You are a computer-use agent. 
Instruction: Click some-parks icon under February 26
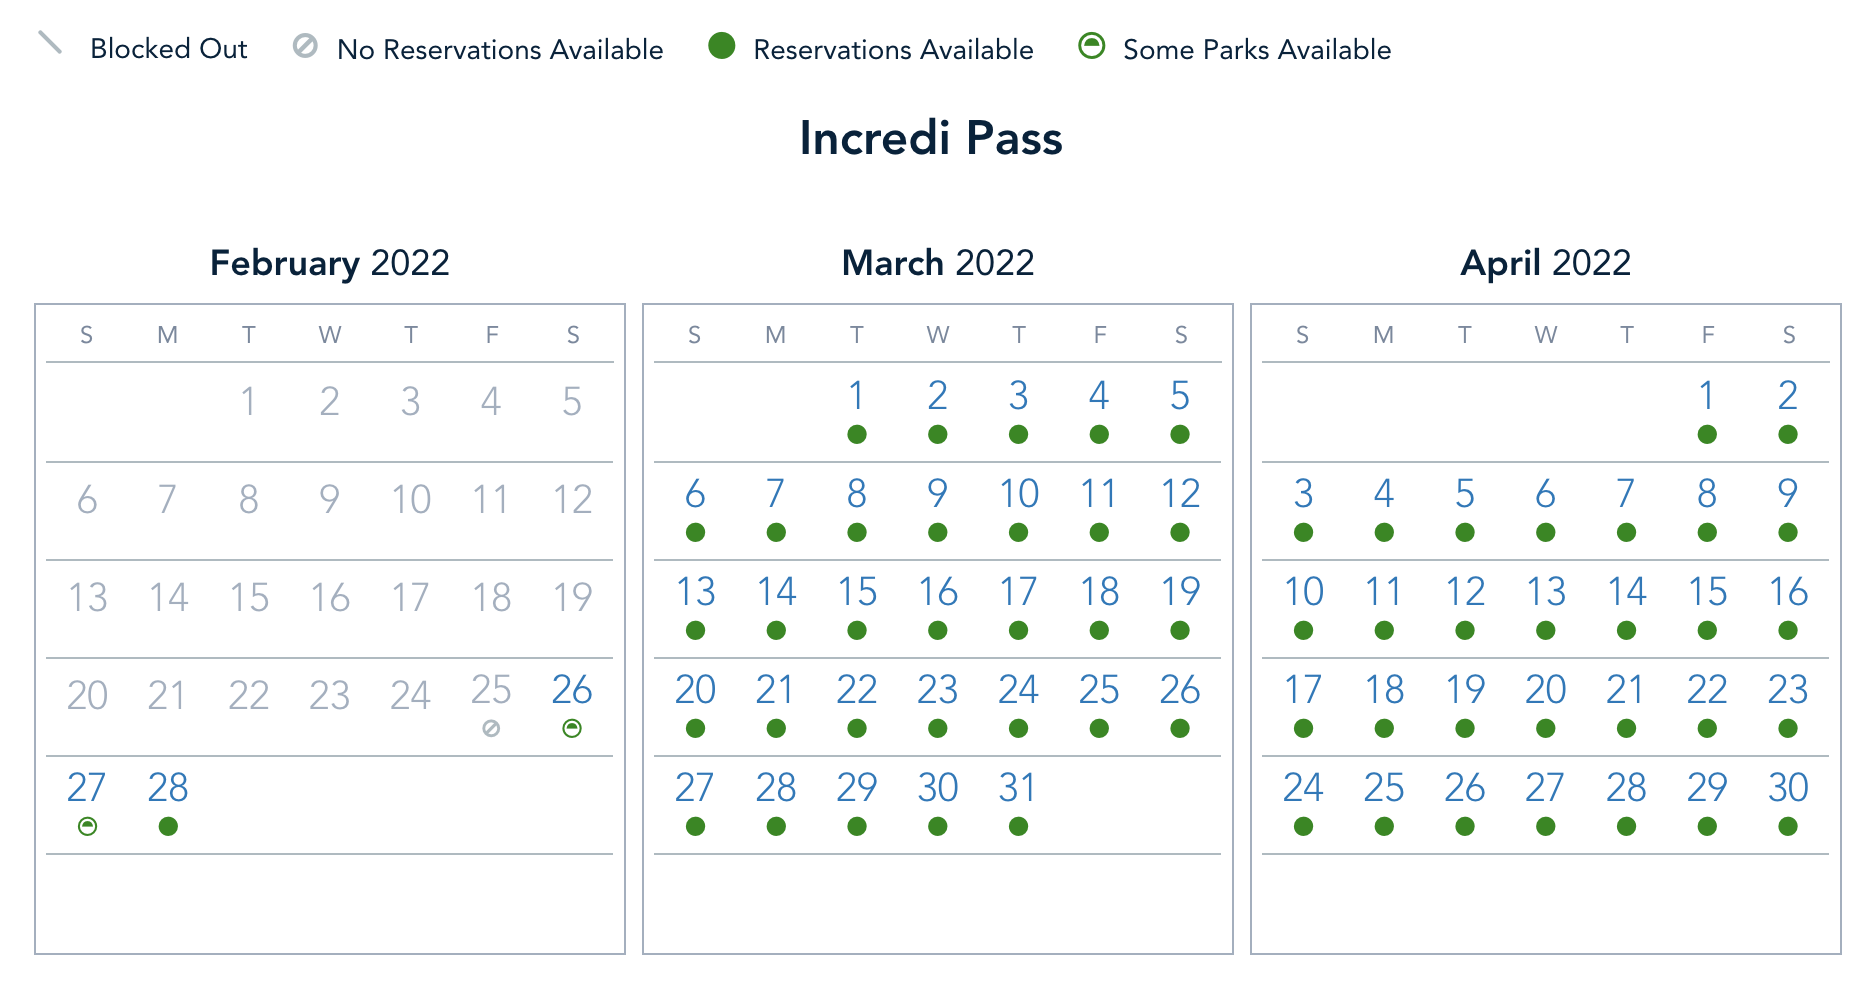572,729
